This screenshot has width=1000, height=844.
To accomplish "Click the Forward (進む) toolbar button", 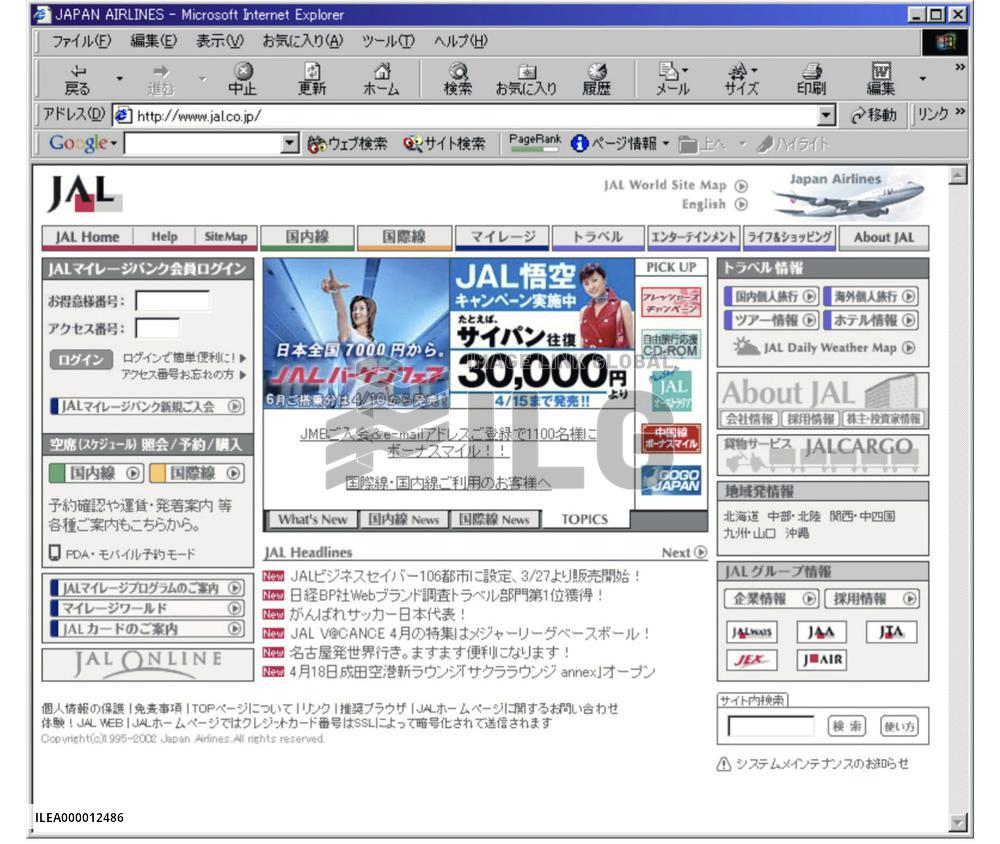I will click(161, 80).
